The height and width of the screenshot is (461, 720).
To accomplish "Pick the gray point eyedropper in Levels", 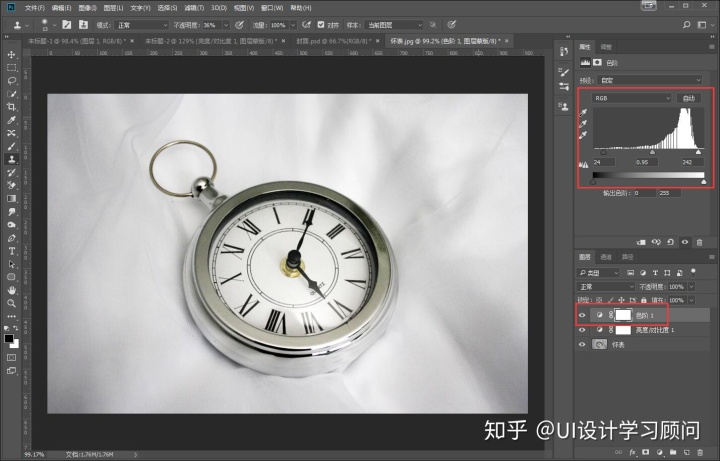I will pyautogui.click(x=583, y=124).
